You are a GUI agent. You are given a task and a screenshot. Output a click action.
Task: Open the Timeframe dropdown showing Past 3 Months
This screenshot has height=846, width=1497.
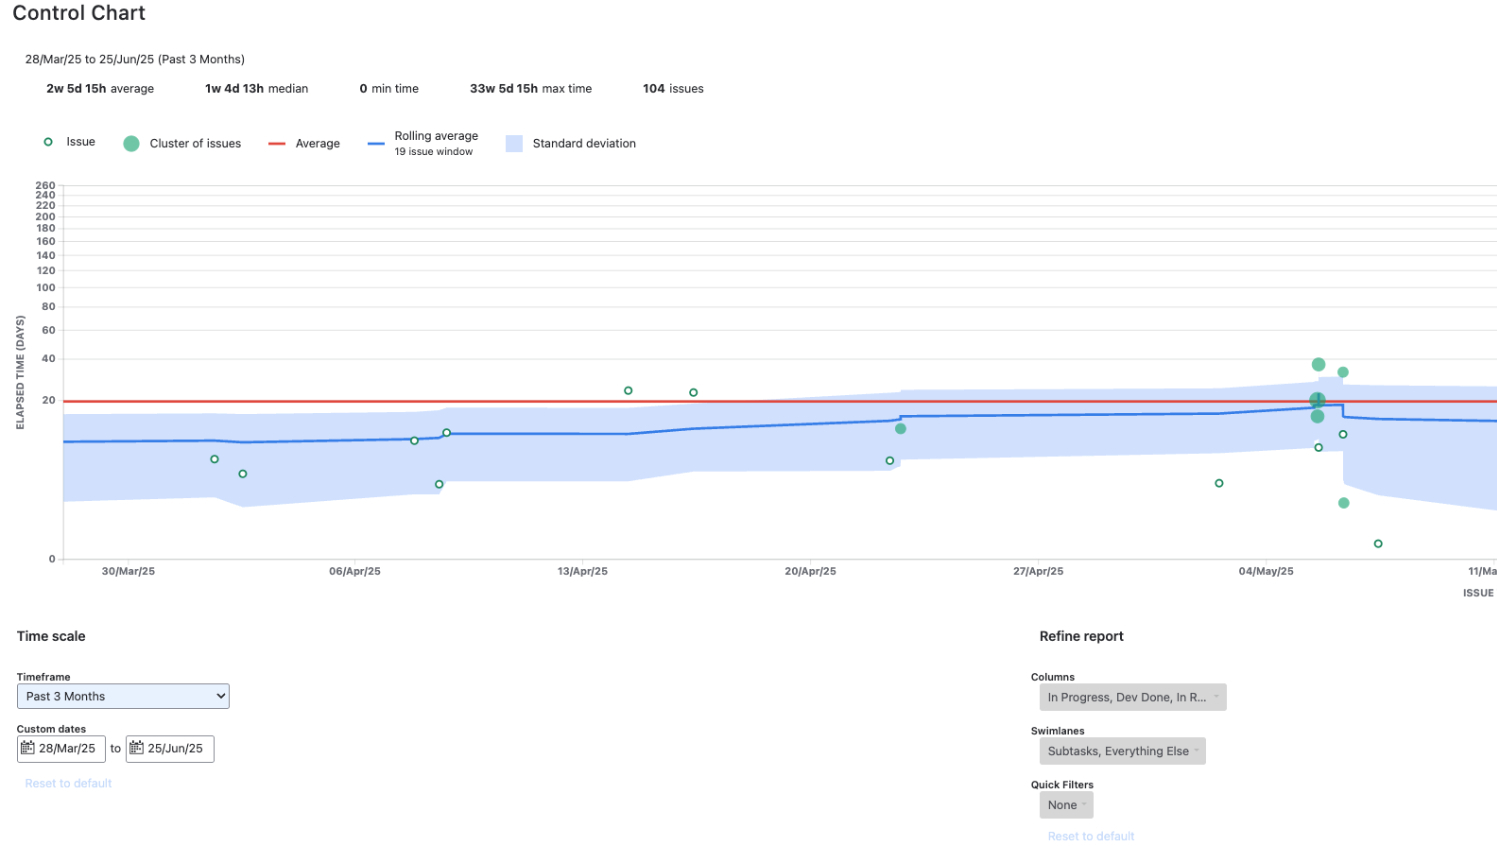tap(122, 696)
